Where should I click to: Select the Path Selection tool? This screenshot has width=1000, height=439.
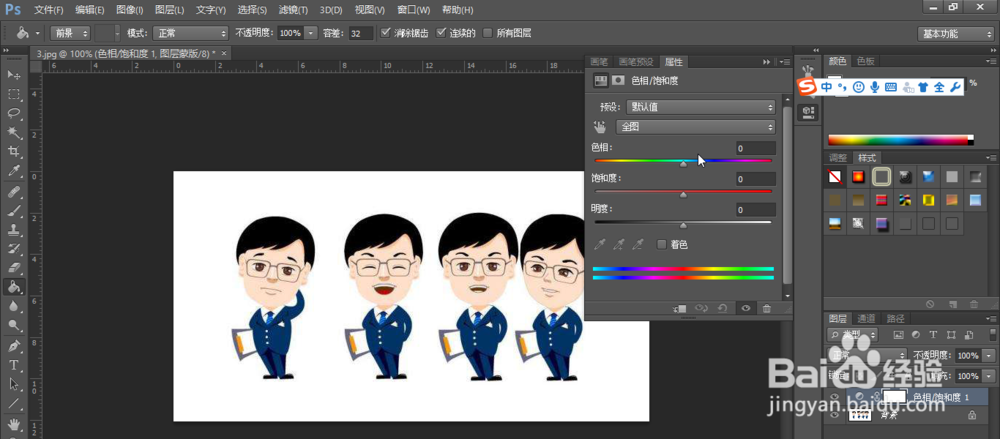pos(14,385)
